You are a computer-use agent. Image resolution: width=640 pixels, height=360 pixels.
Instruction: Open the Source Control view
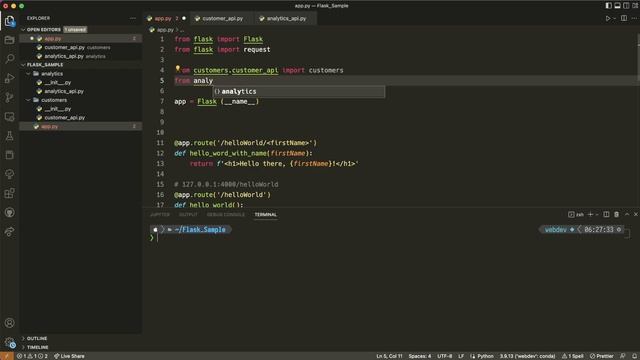[9, 97]
